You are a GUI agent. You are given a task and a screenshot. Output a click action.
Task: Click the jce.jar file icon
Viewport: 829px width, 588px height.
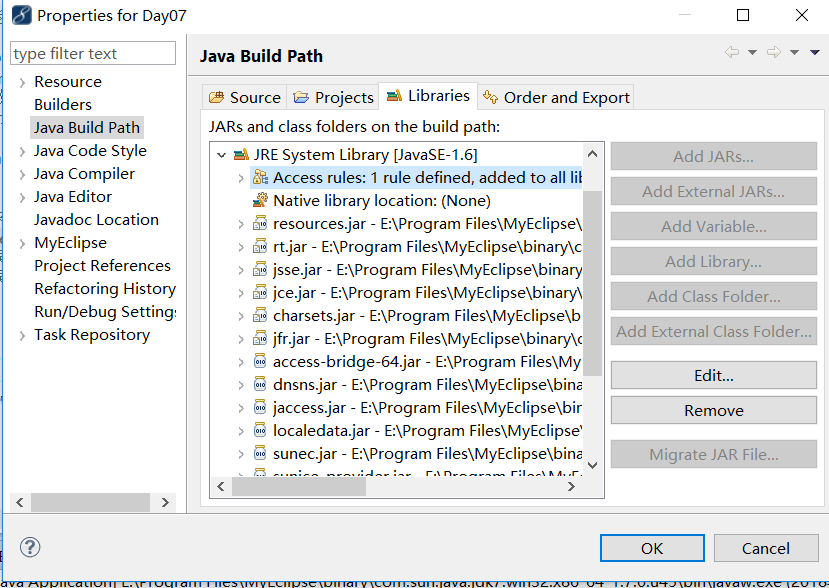pos(260,292)
